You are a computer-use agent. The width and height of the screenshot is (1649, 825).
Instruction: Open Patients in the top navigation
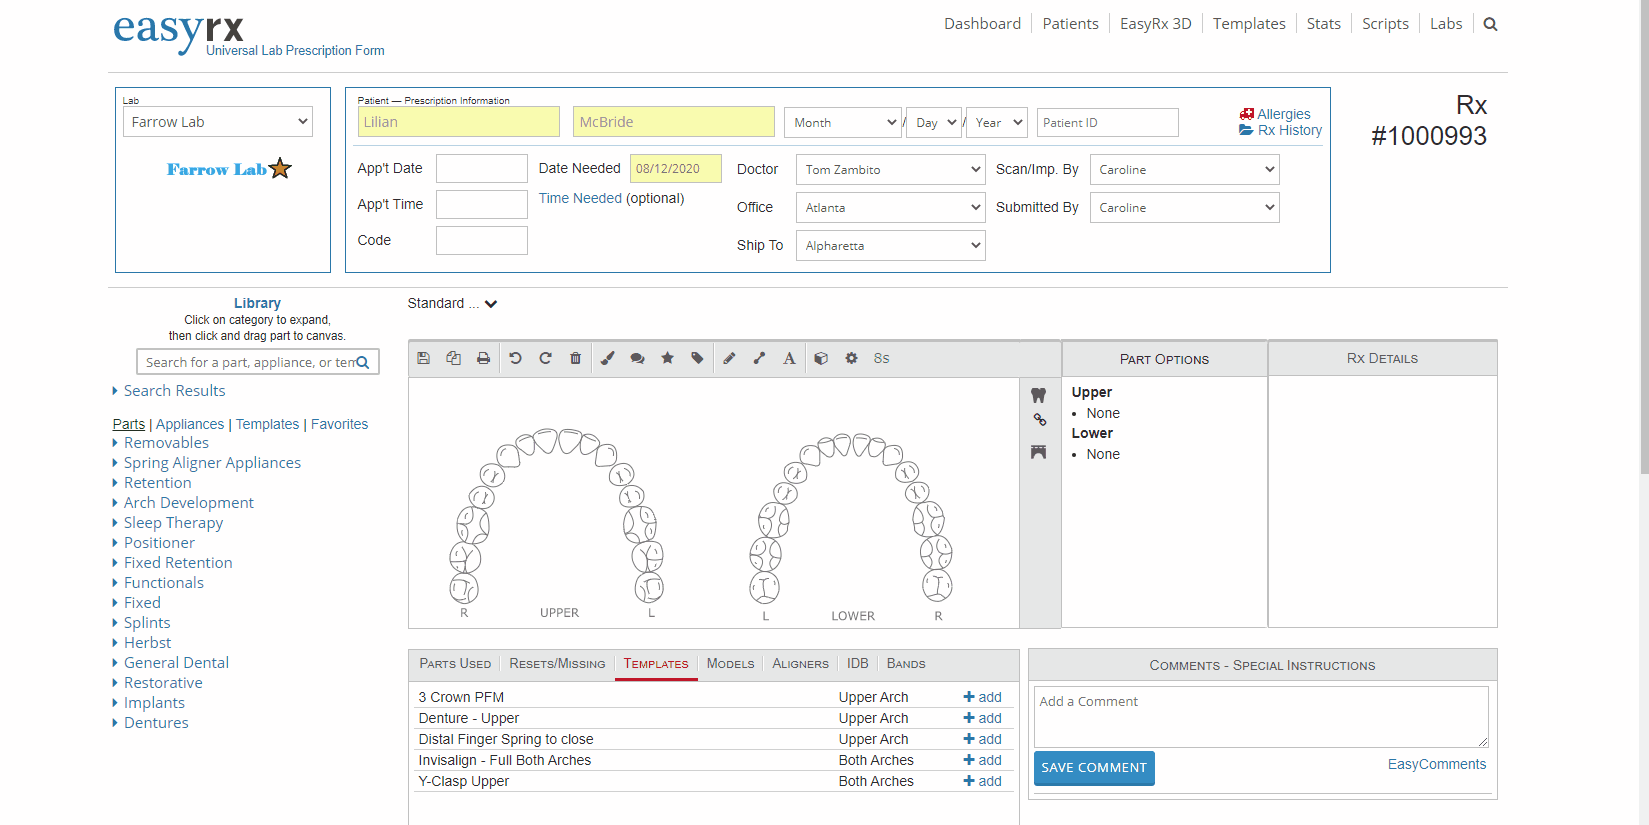[x=1070, y=24]
